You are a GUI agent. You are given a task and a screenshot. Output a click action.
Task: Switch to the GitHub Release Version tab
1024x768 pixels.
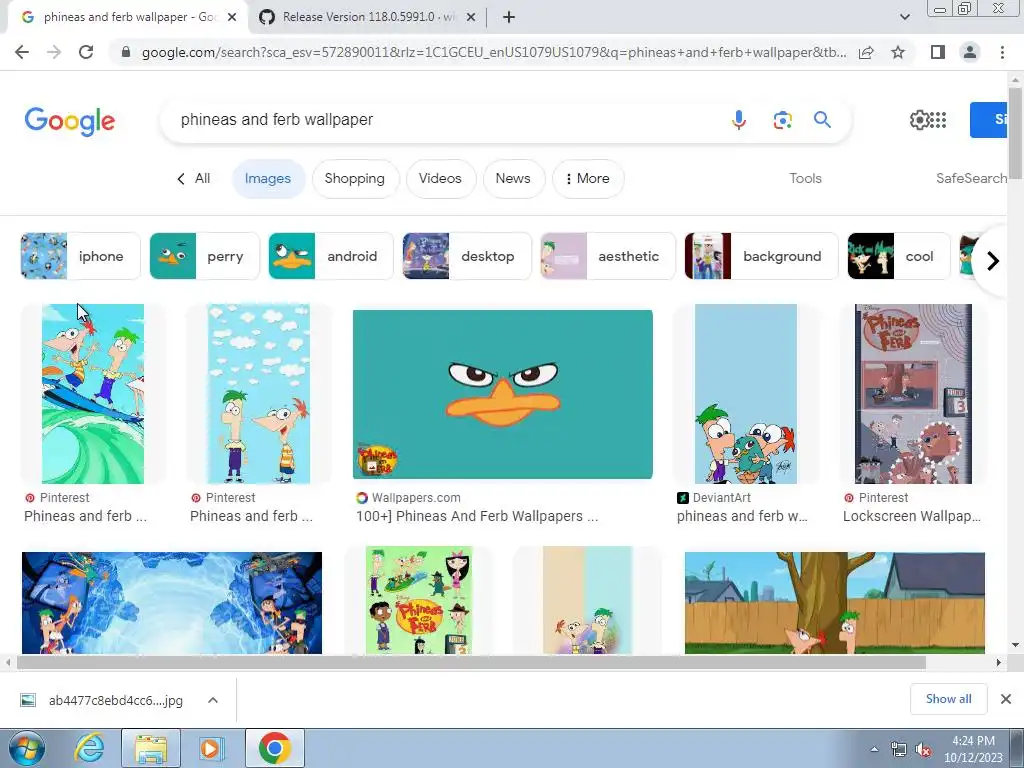[x=367, y=17]
